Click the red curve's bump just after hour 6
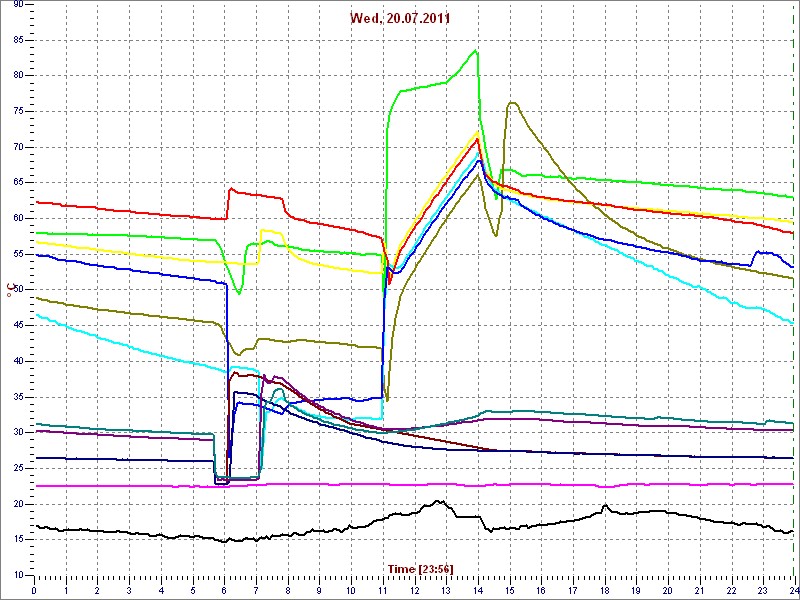 (231, 188)
